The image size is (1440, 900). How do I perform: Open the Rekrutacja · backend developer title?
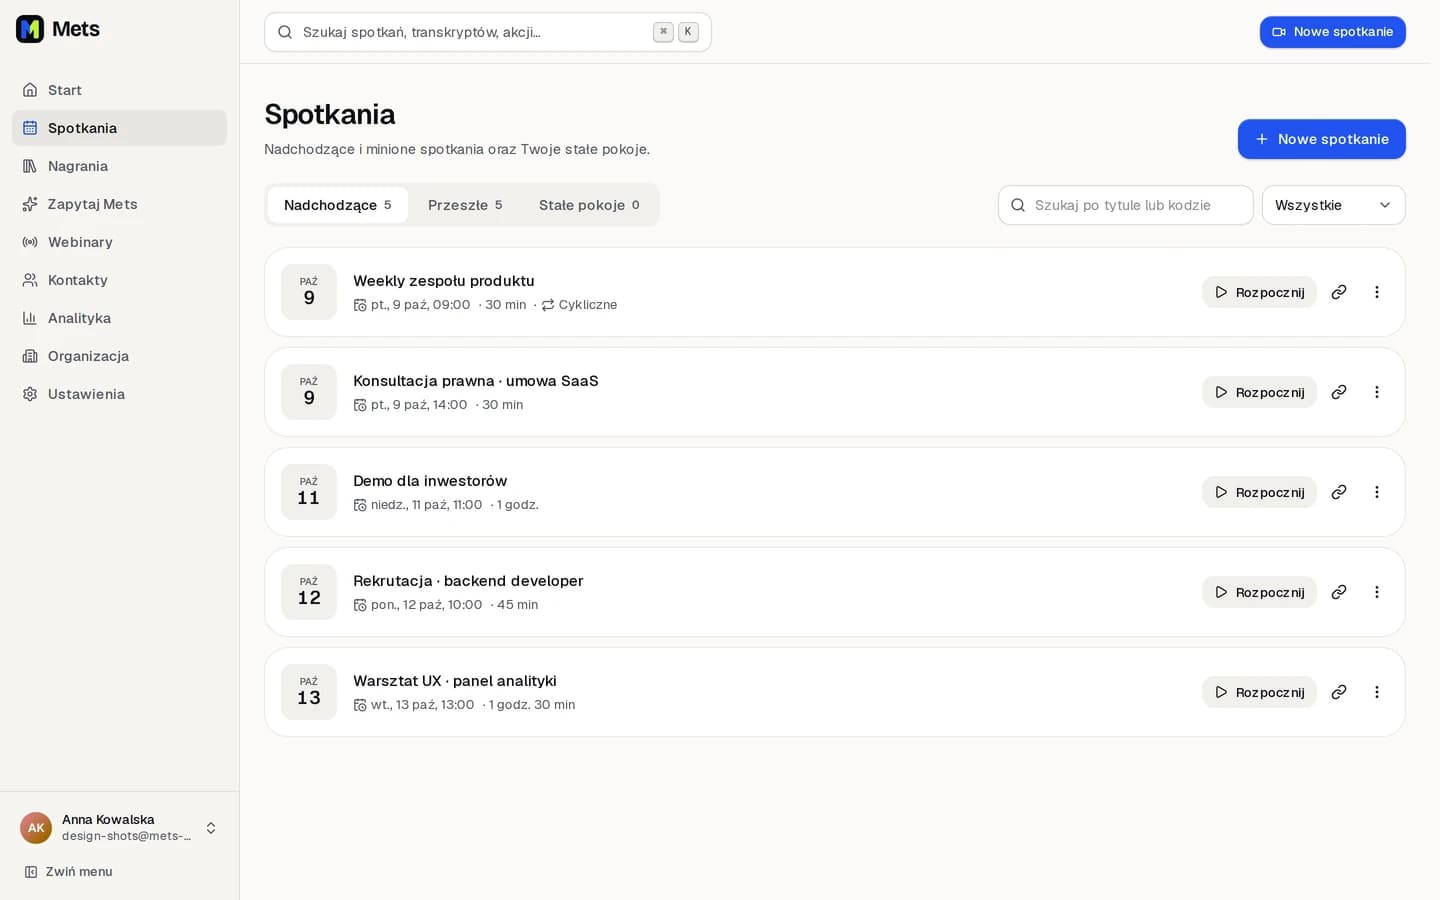pyautogui.click(x=468, y=581)
